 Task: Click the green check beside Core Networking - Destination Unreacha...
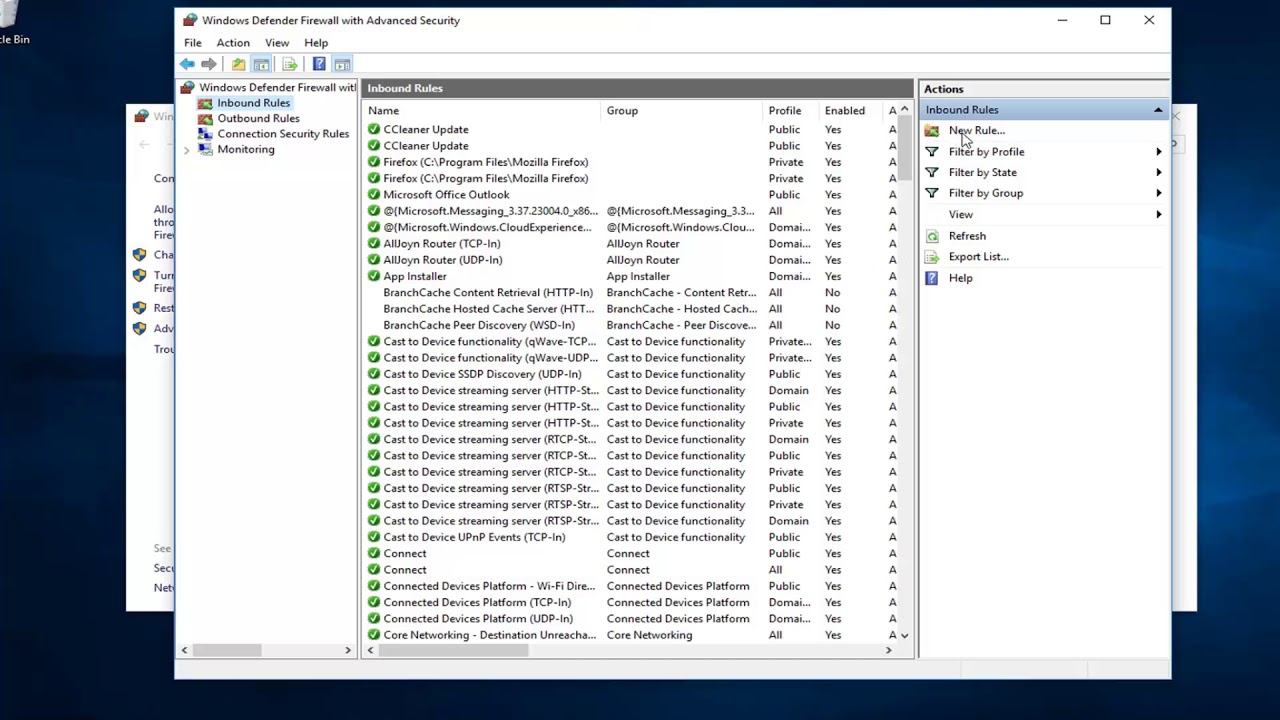coord(374,635)
